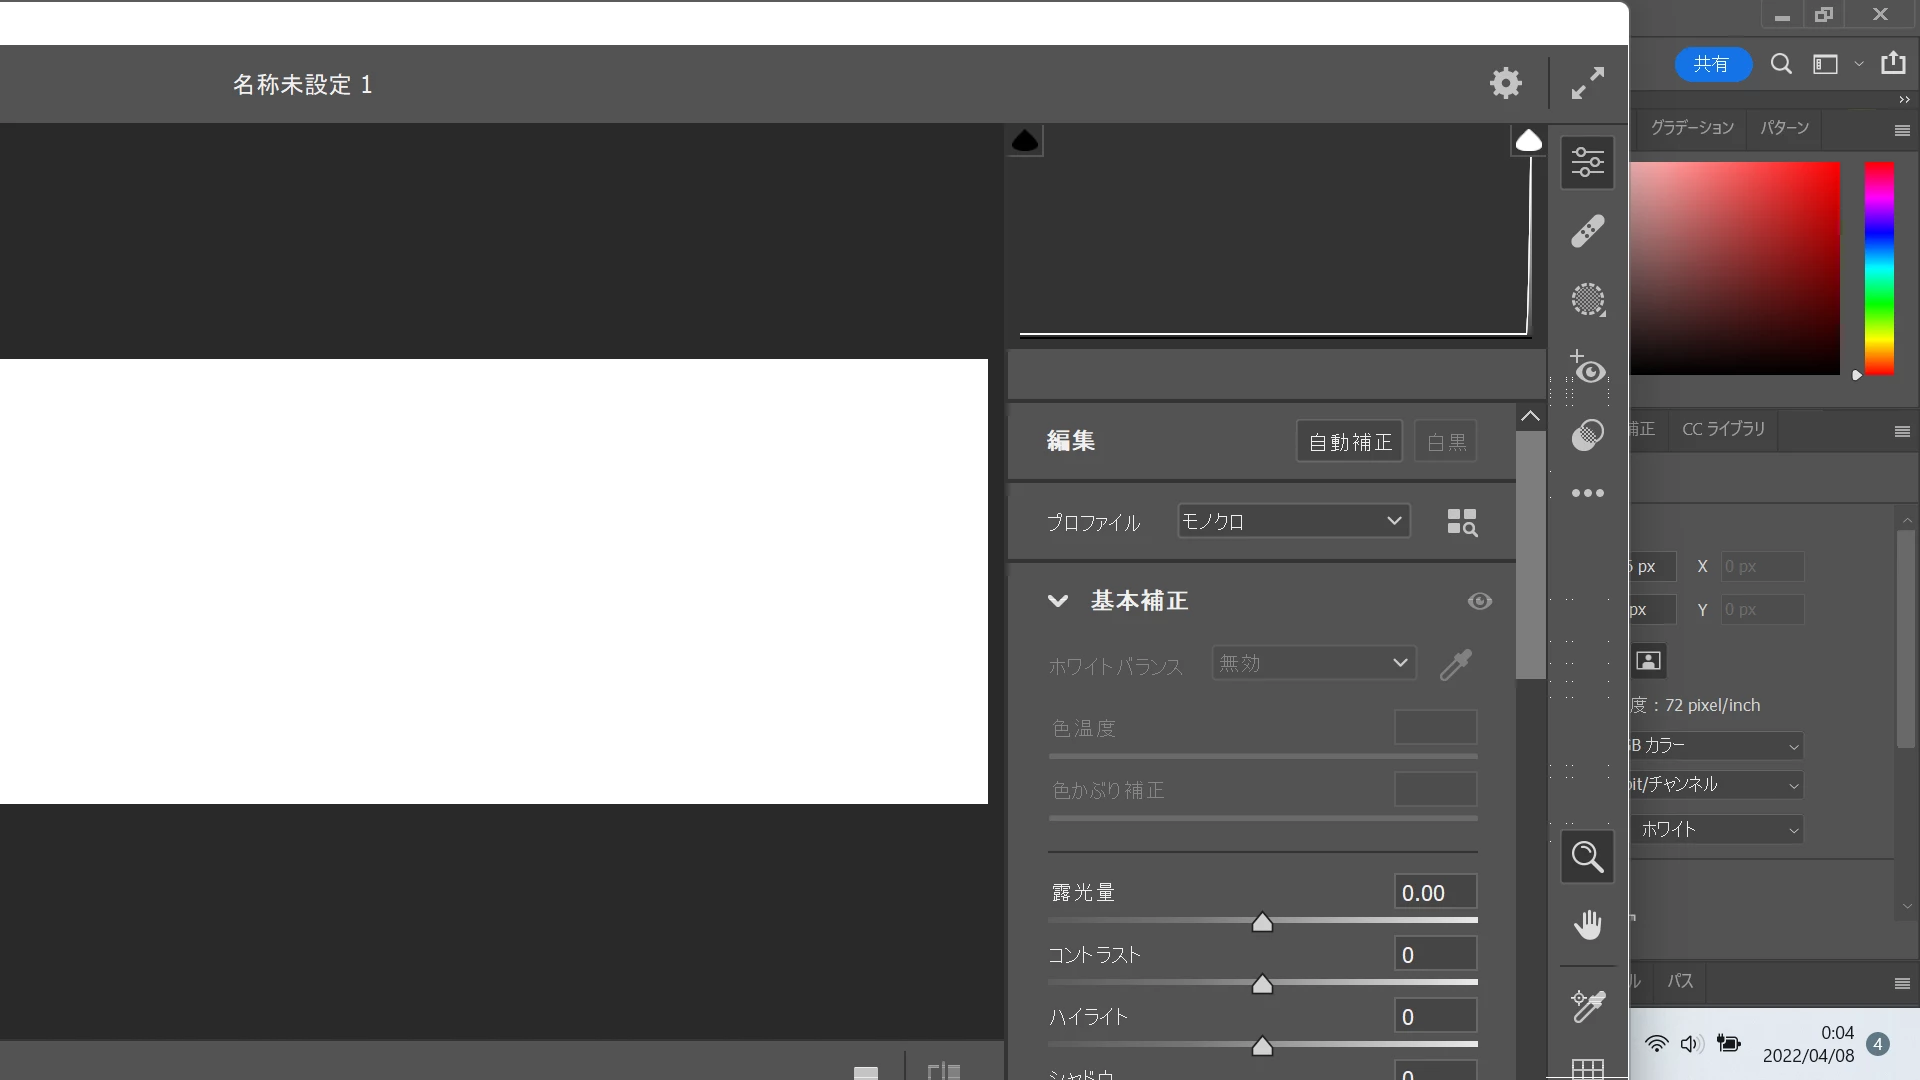Open the Masking tool circle icon
The width and height of the screenshot is (1920, 1080).
(1587, 299)
